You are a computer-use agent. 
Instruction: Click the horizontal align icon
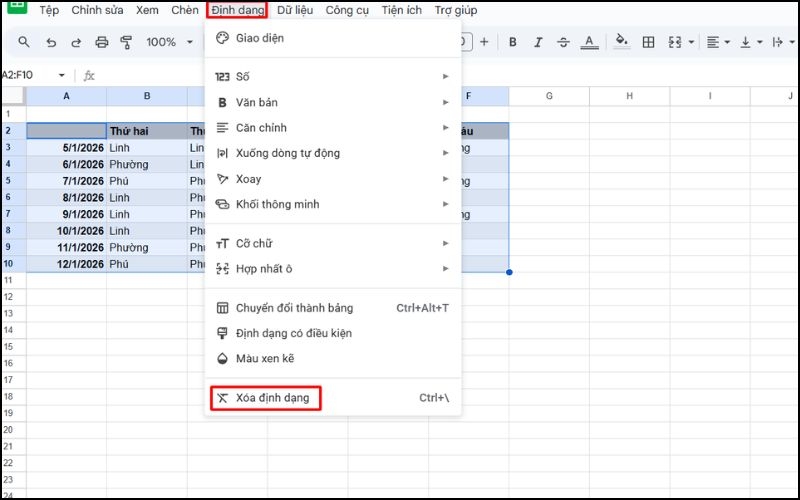pos(713,42)
